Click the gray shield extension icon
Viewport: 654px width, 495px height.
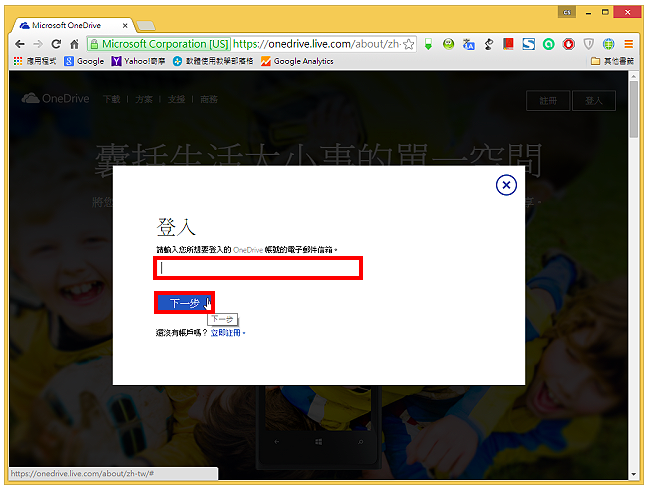[x=589, y=44]
